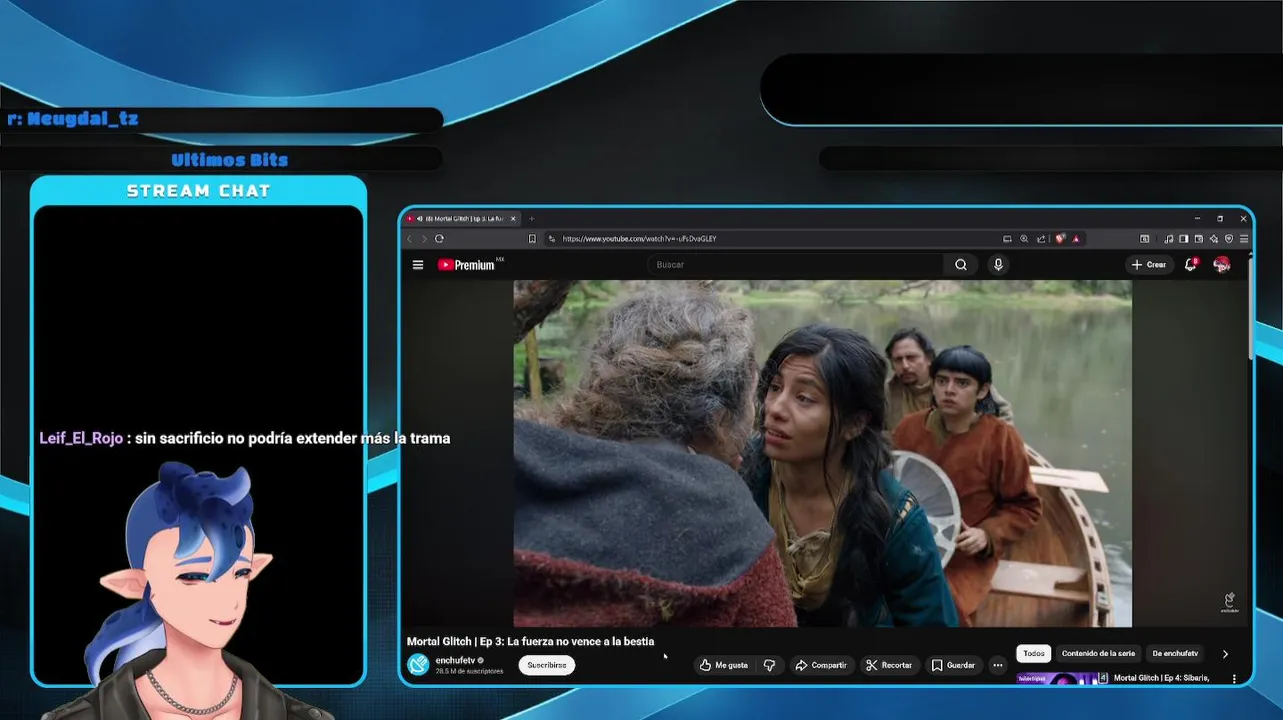Click the Brave Rewards triangle icon
This screenshot has width=1283, height=720.
pos(1076,239)
